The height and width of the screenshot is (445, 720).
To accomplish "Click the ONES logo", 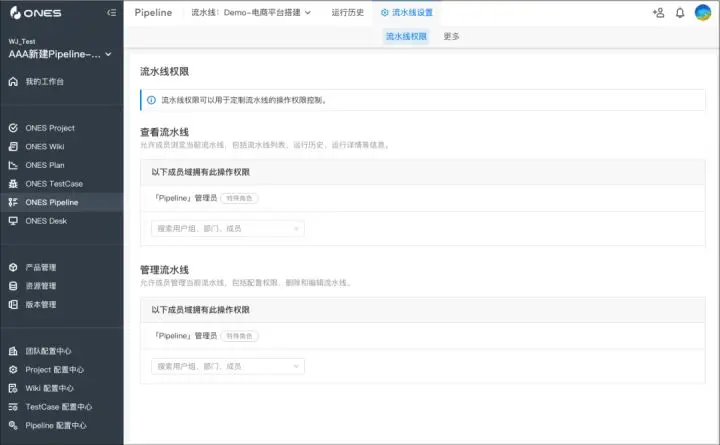I will [35, 12].
